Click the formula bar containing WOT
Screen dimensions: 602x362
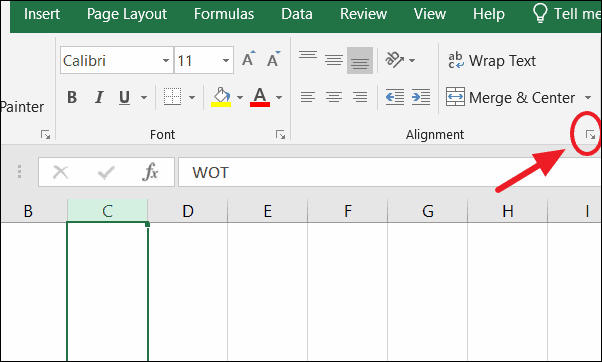point(390,172)
